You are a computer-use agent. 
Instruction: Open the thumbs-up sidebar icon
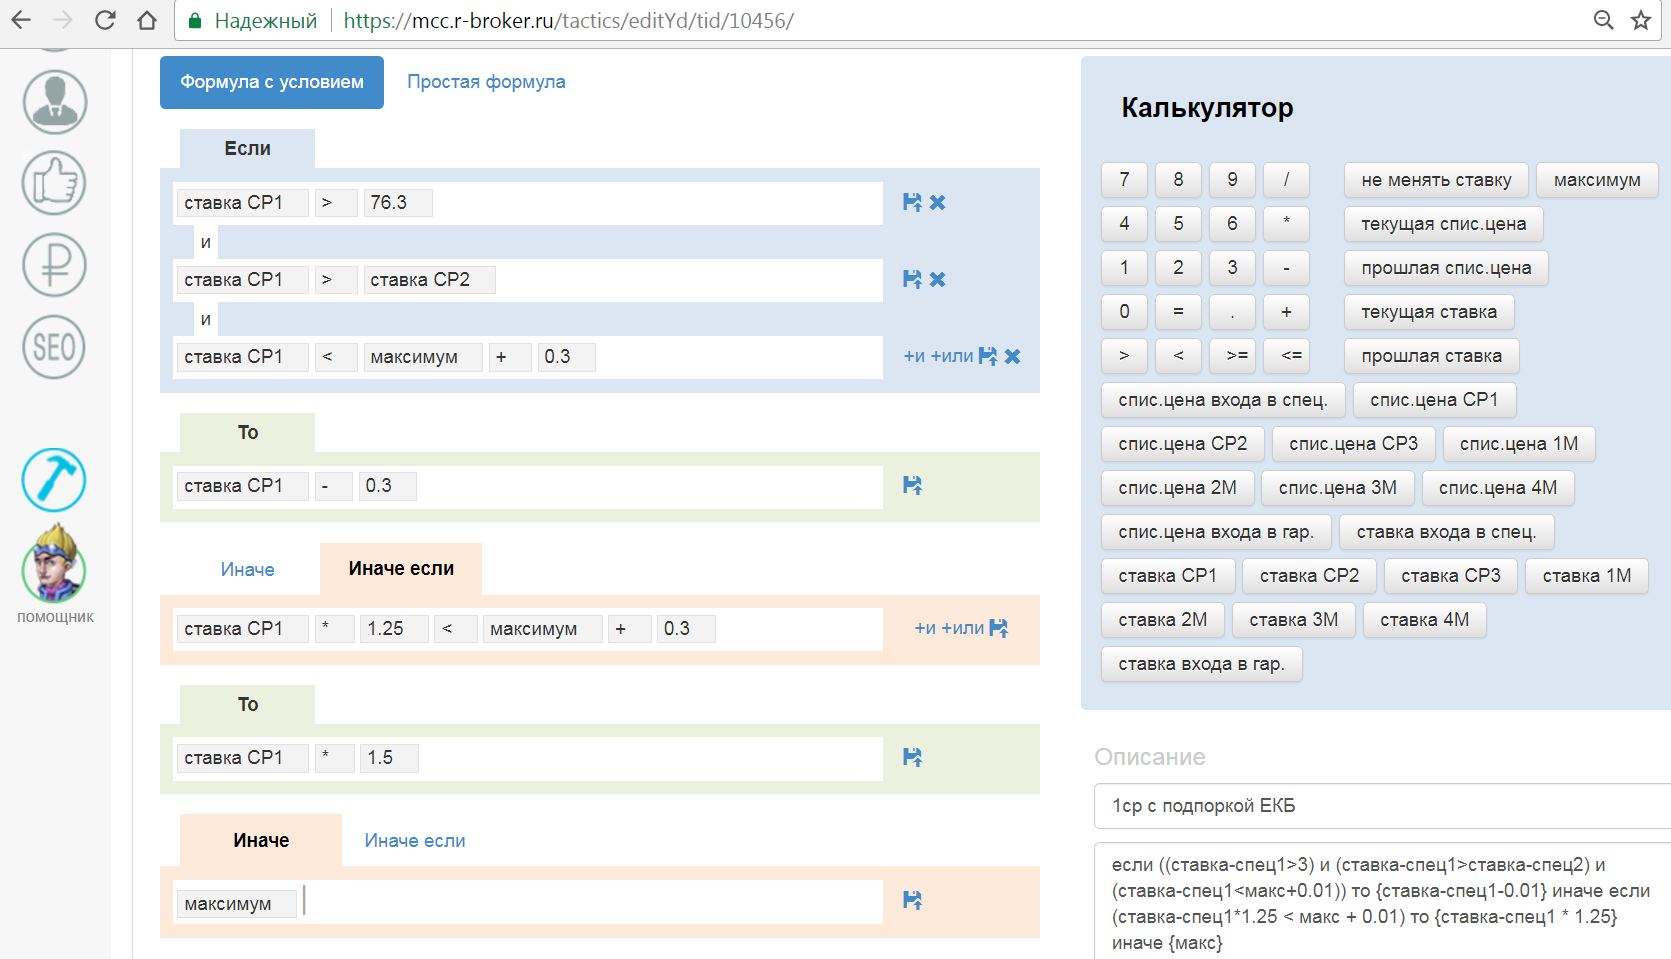54,183
